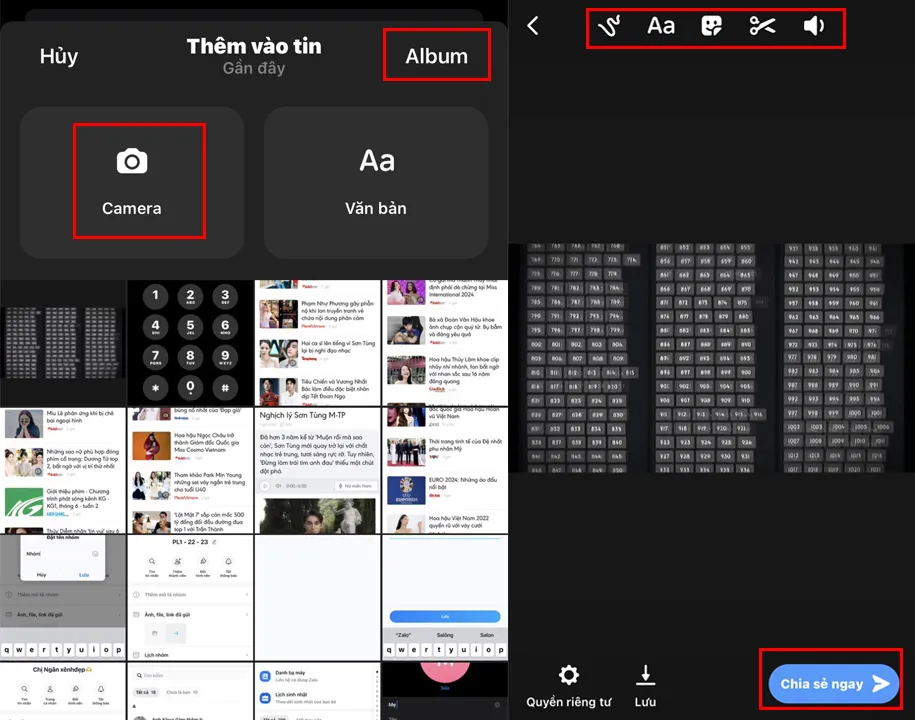
Task: Tap the Aa text tool in editor
Action: pyautogui.click(x=661, y=26)
